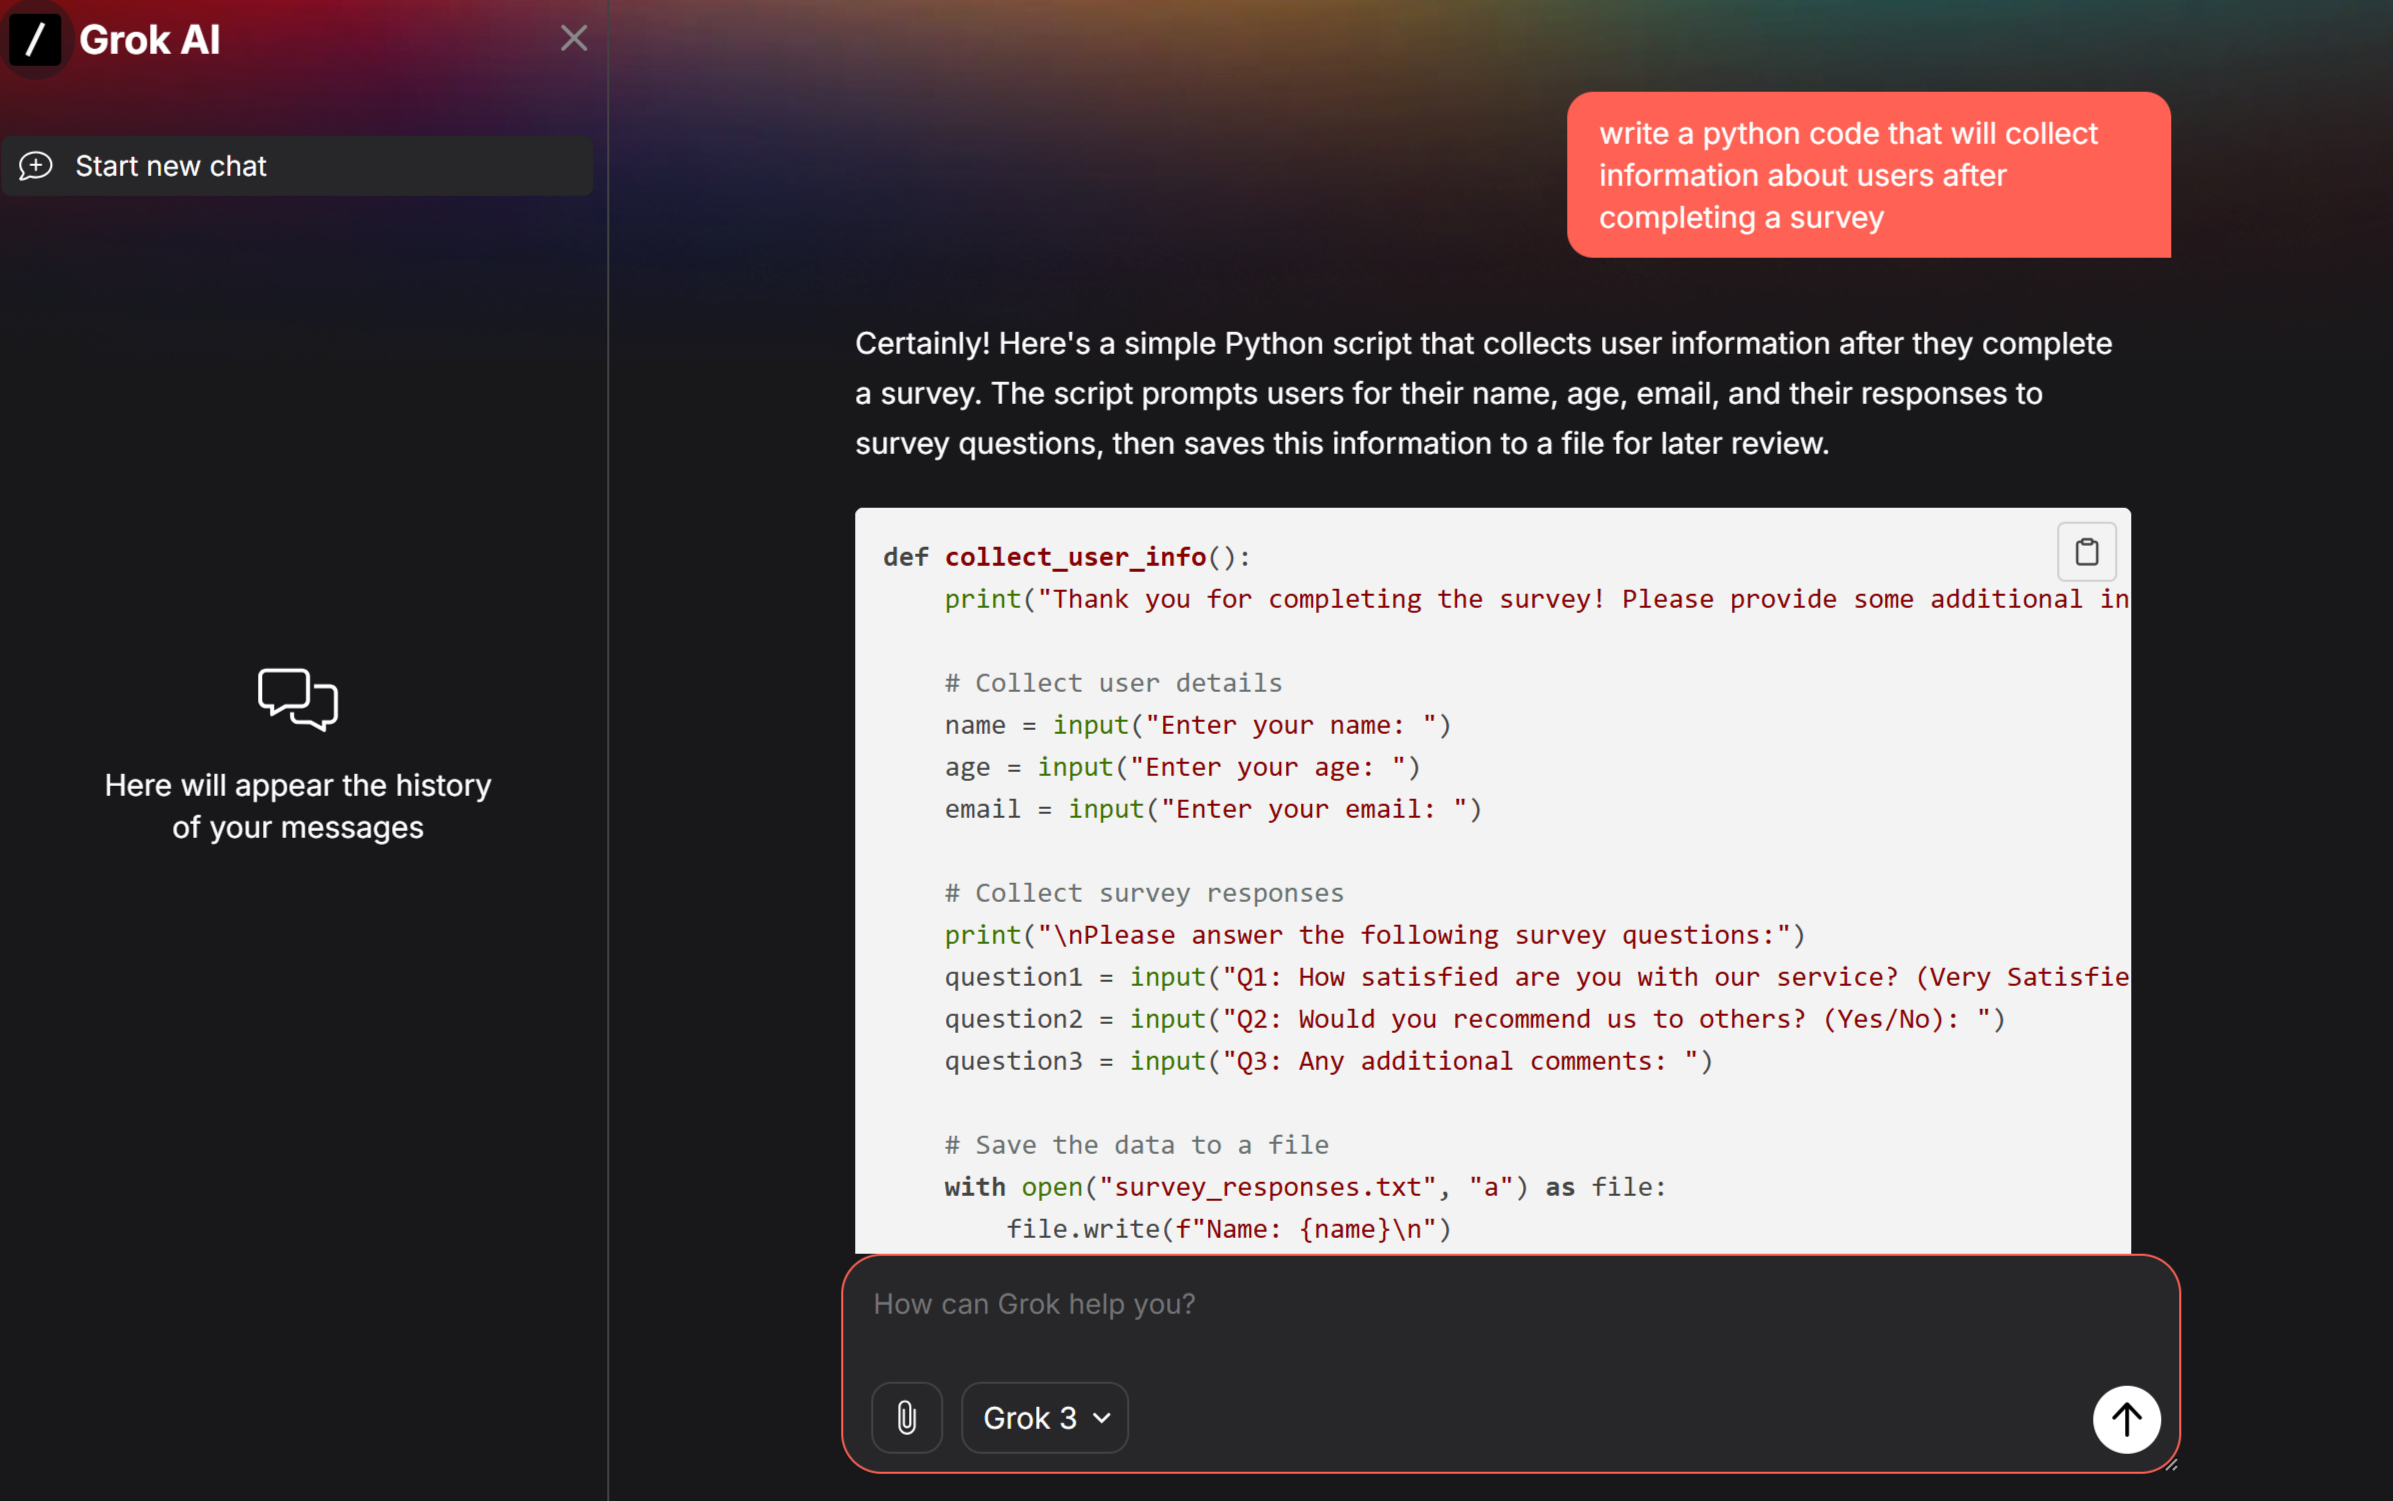The height and width of the screenshot is (1501, 2393).
Task: Click the chevron next to Grok 3
Action: (x=1102, y=1418)
